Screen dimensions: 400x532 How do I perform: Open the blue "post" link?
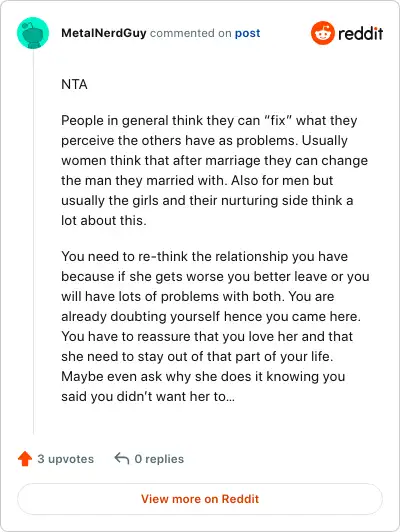click(248, 33)
